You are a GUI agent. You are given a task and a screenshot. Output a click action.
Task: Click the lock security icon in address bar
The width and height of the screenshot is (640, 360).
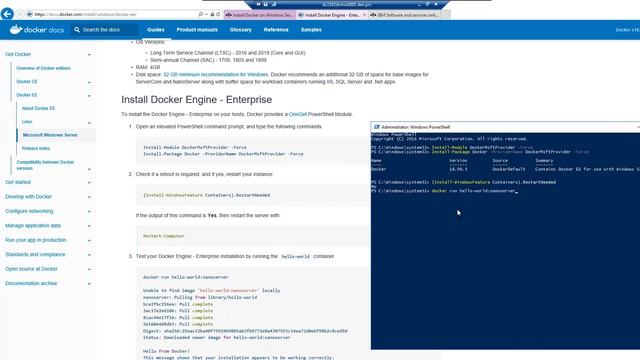click(212, 14)
